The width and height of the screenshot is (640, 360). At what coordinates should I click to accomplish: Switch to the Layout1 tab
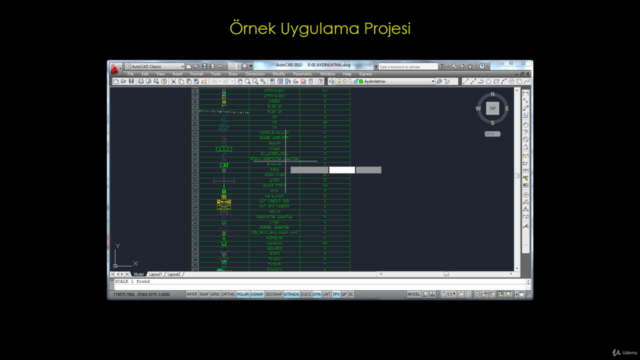pyautogui.click(x=155, y=274)
